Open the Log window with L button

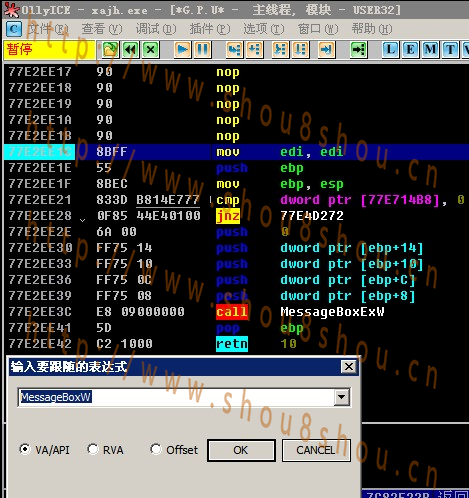coord(390,50)
